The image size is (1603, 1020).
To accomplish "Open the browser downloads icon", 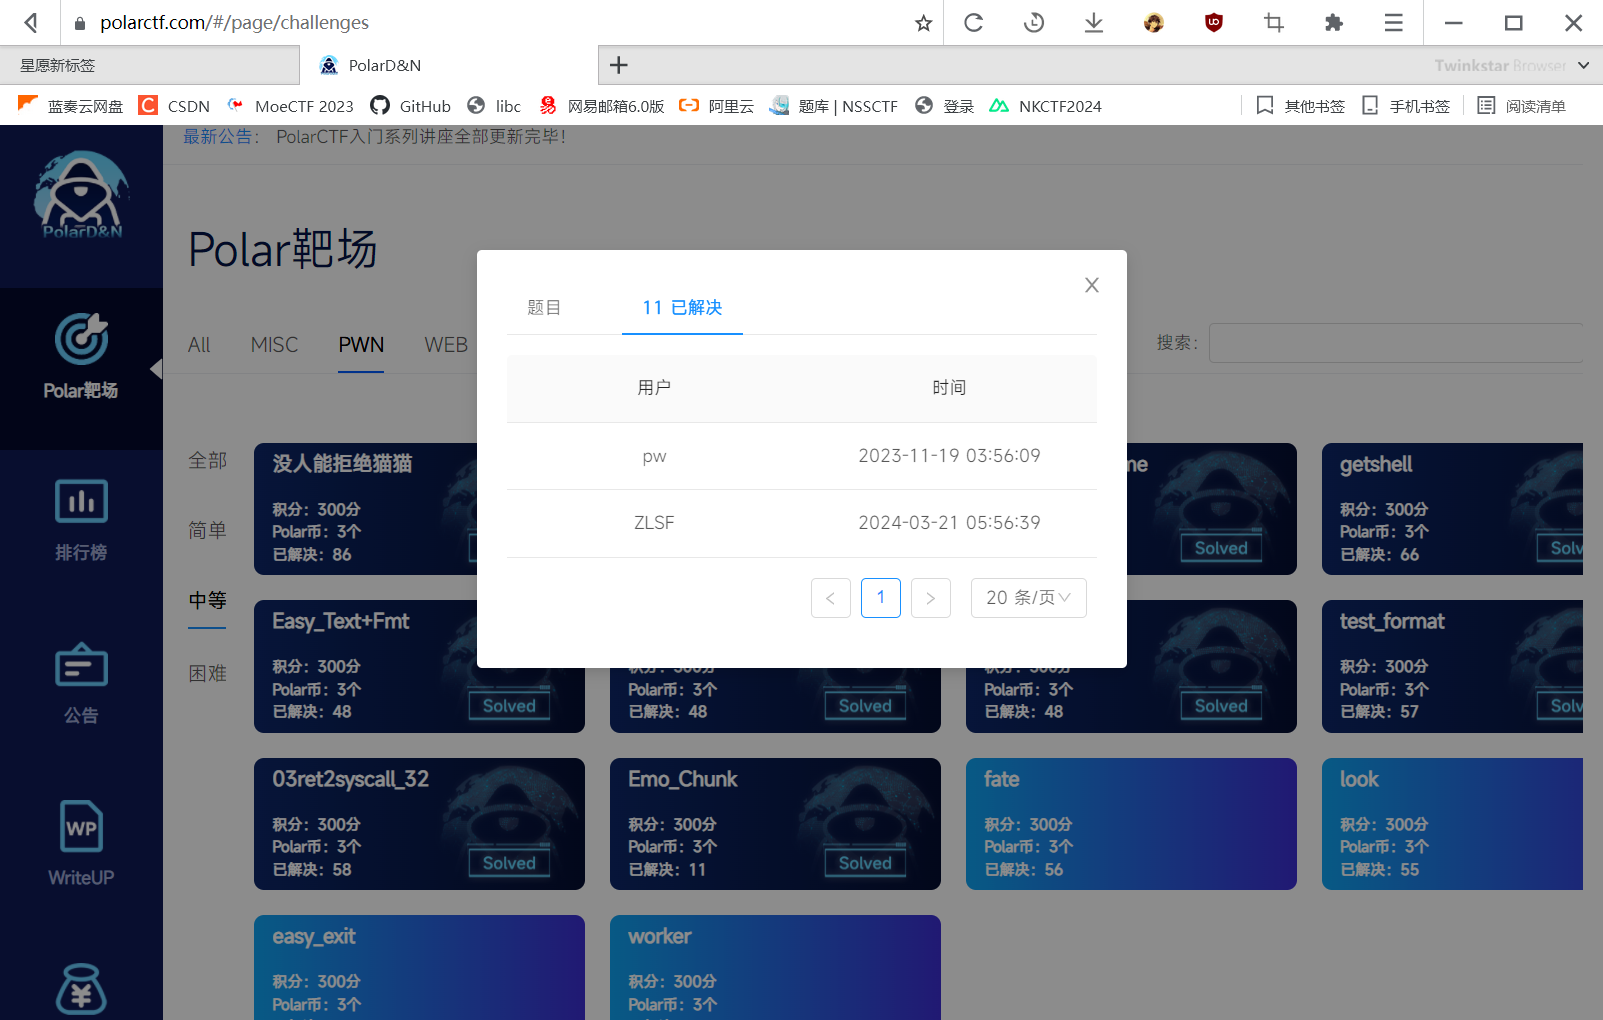I will point(1094,23).
